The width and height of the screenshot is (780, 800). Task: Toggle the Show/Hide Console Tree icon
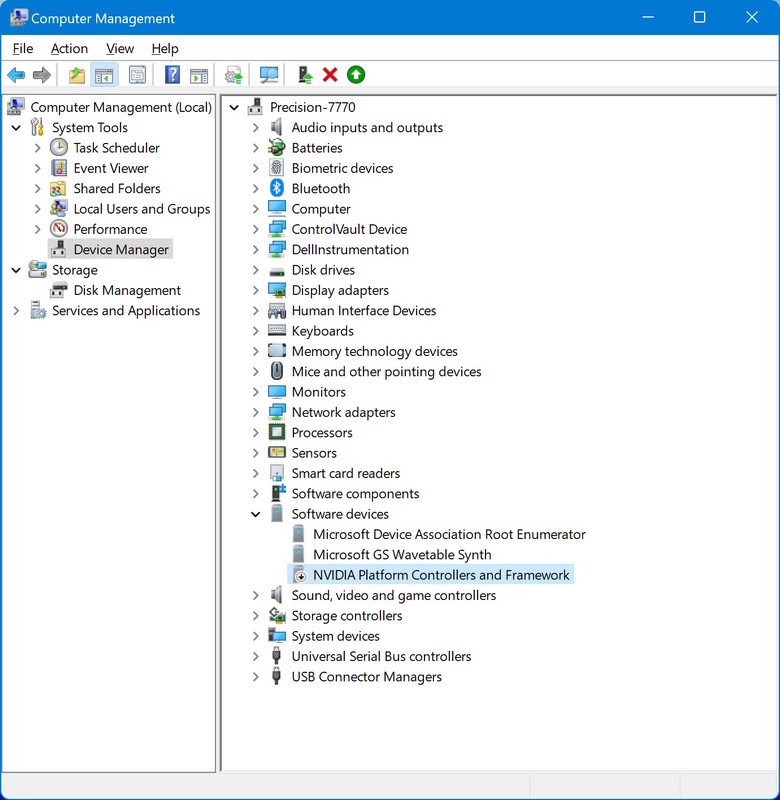coord(104,75)
